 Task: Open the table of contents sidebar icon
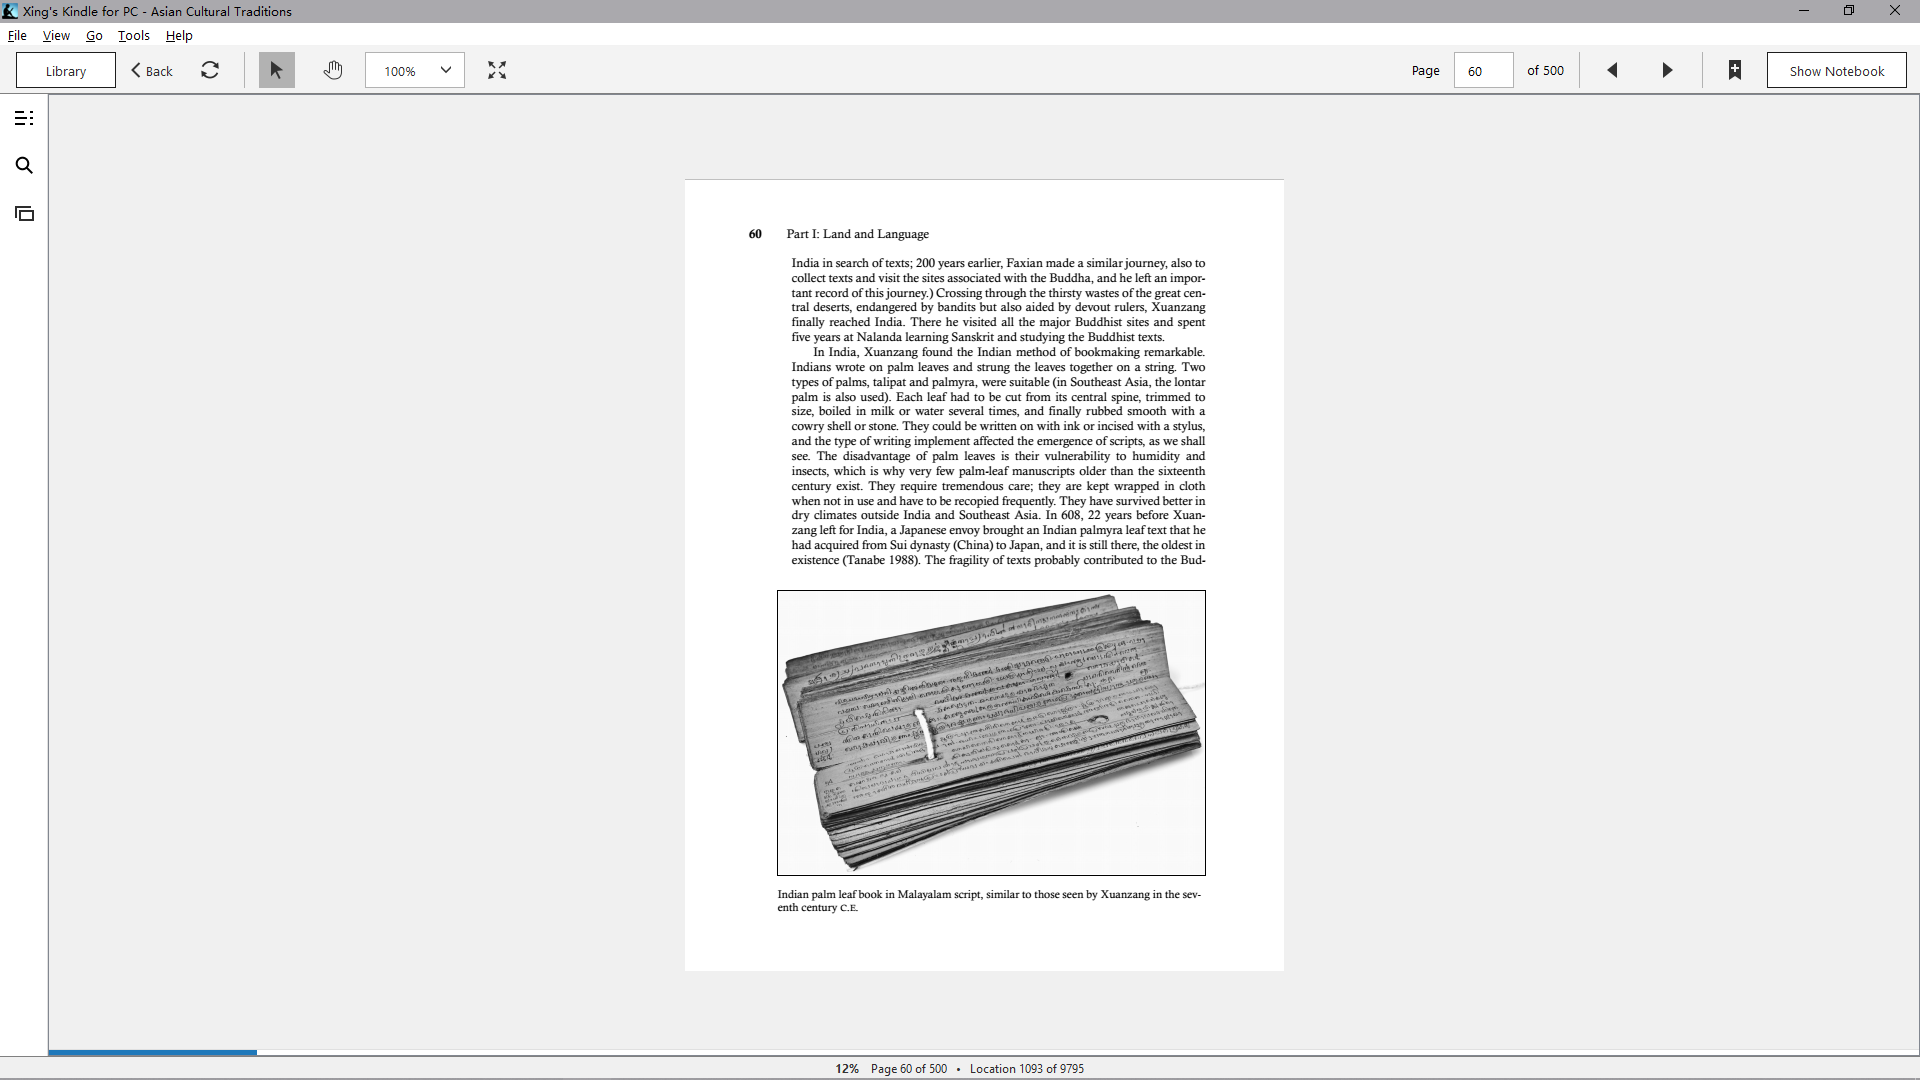(x=24, y=118)
